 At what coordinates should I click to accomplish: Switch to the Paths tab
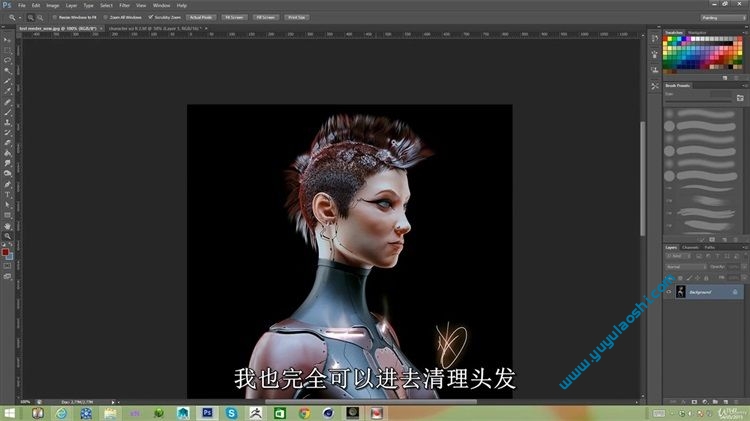710,247
